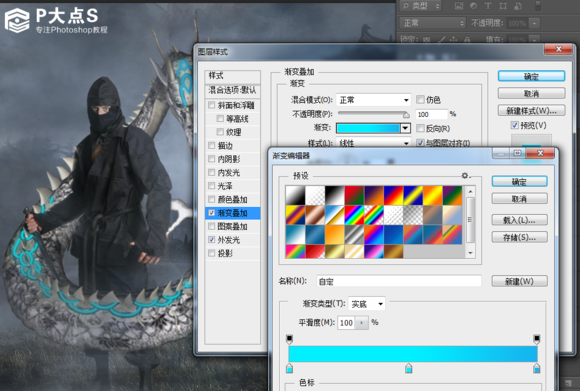The height and width of the screenshot is (391, 580).
Task: Open Layers panel 不透明度 arrow
Action: click(x=534, y=23)
